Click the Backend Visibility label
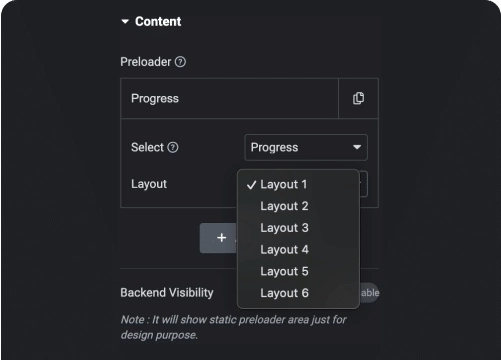Screen dimensions: 501x360 click(x=167, y=293)
